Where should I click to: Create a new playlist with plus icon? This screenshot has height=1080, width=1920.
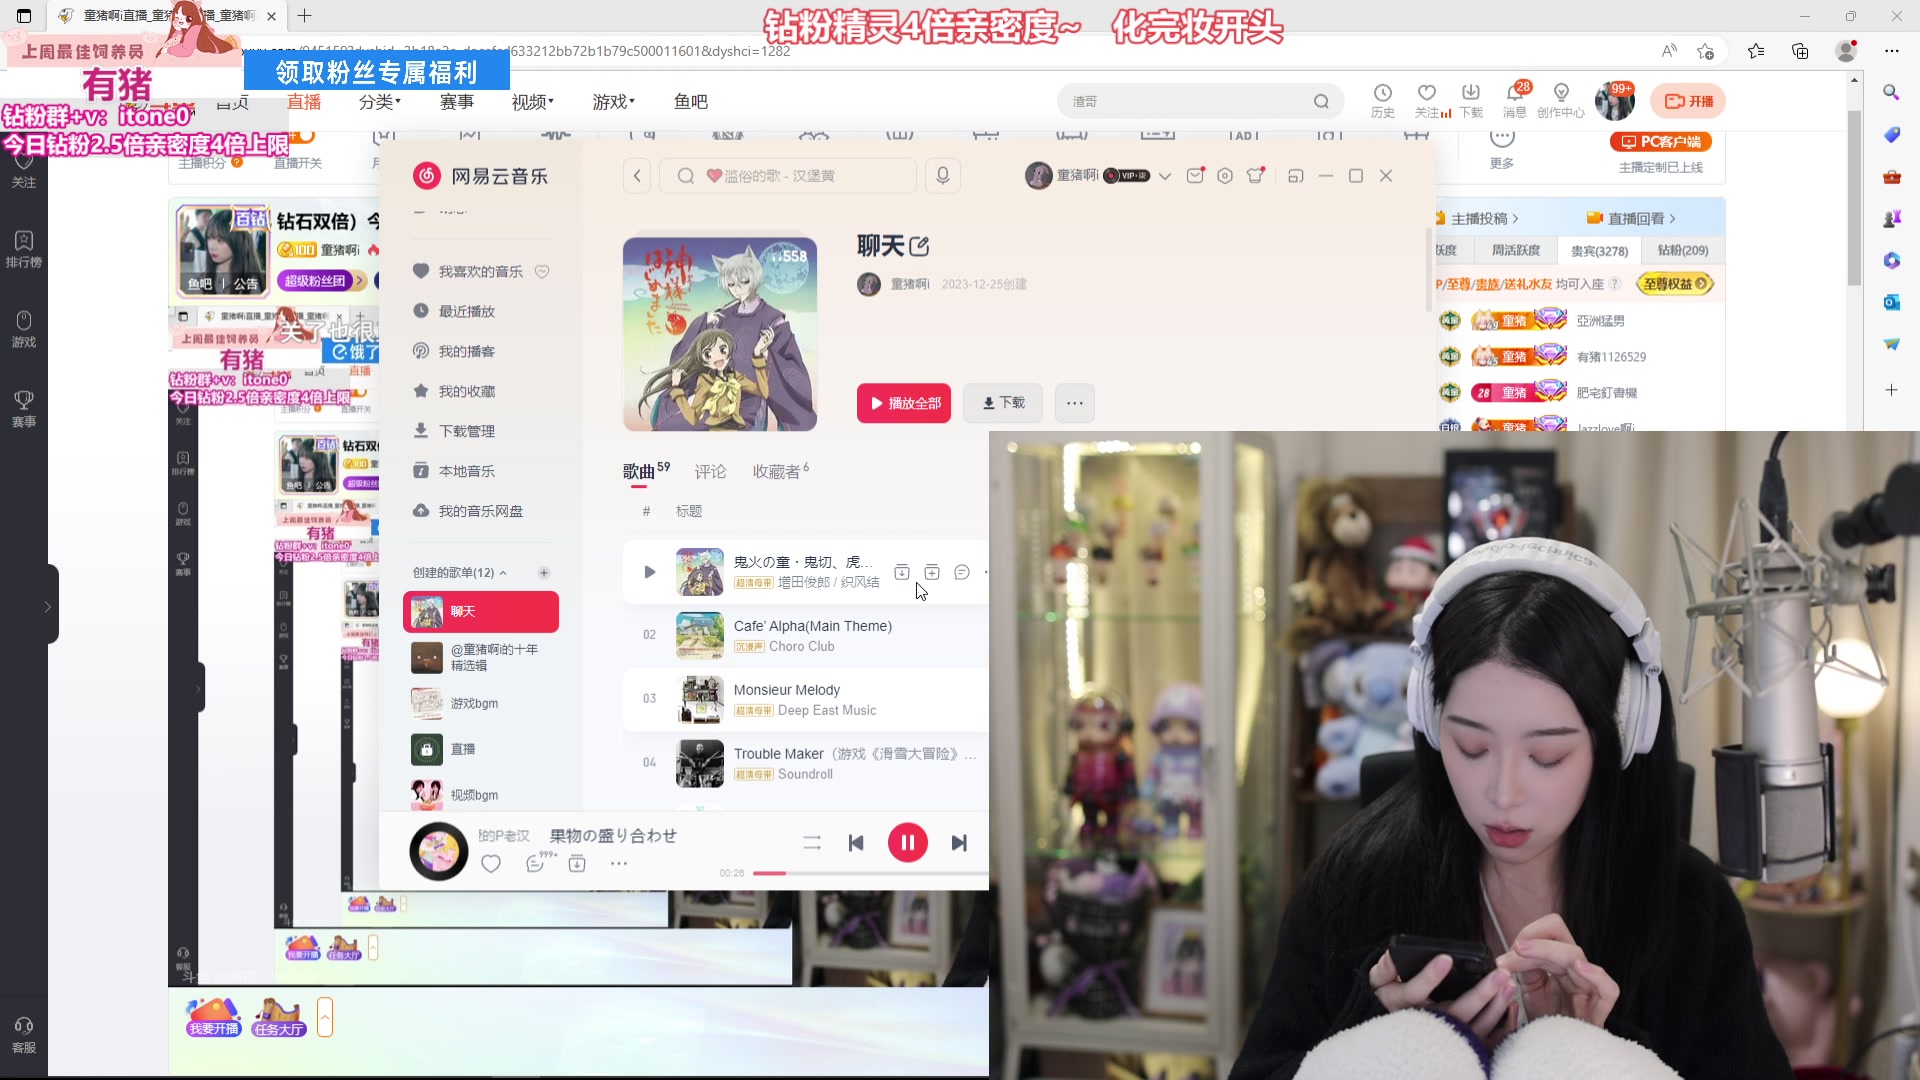544,573
